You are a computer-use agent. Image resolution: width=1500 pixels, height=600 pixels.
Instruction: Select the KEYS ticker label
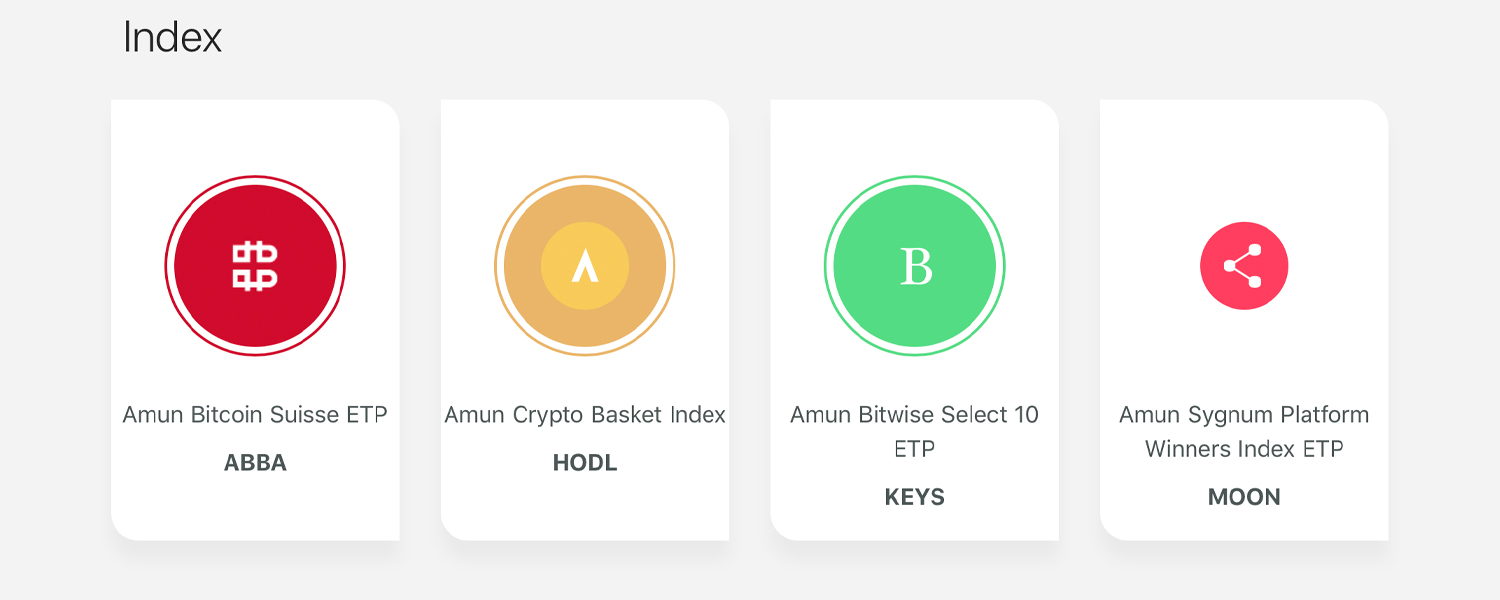[x=915, y=497]
